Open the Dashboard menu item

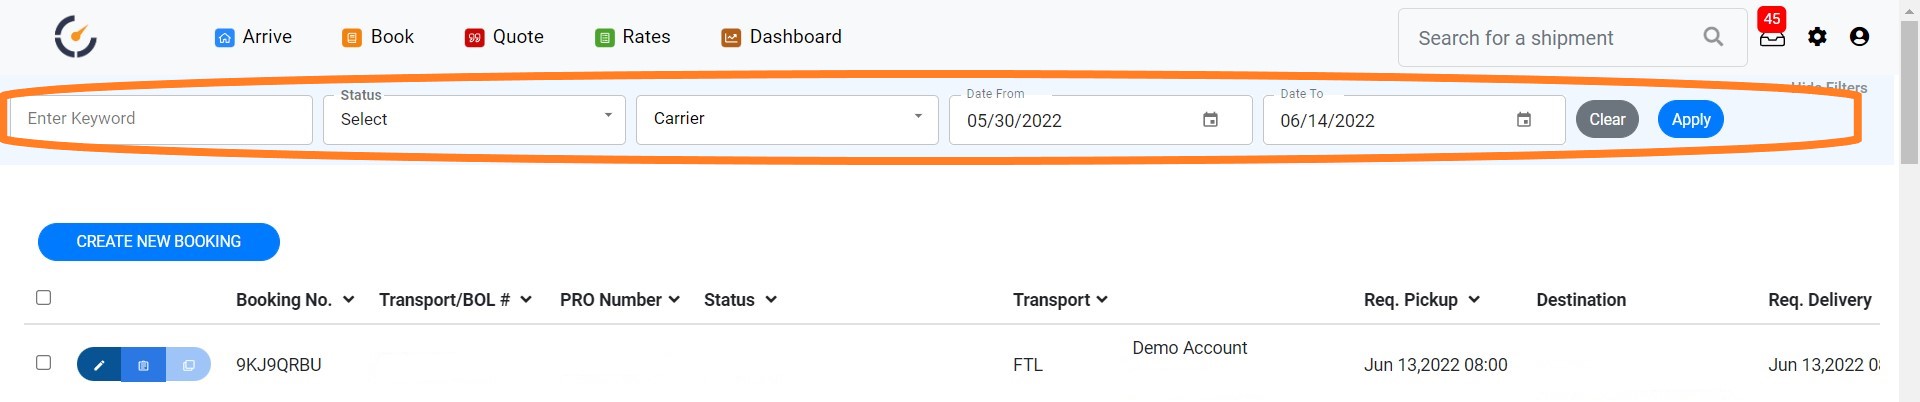[x=781, y=37]
